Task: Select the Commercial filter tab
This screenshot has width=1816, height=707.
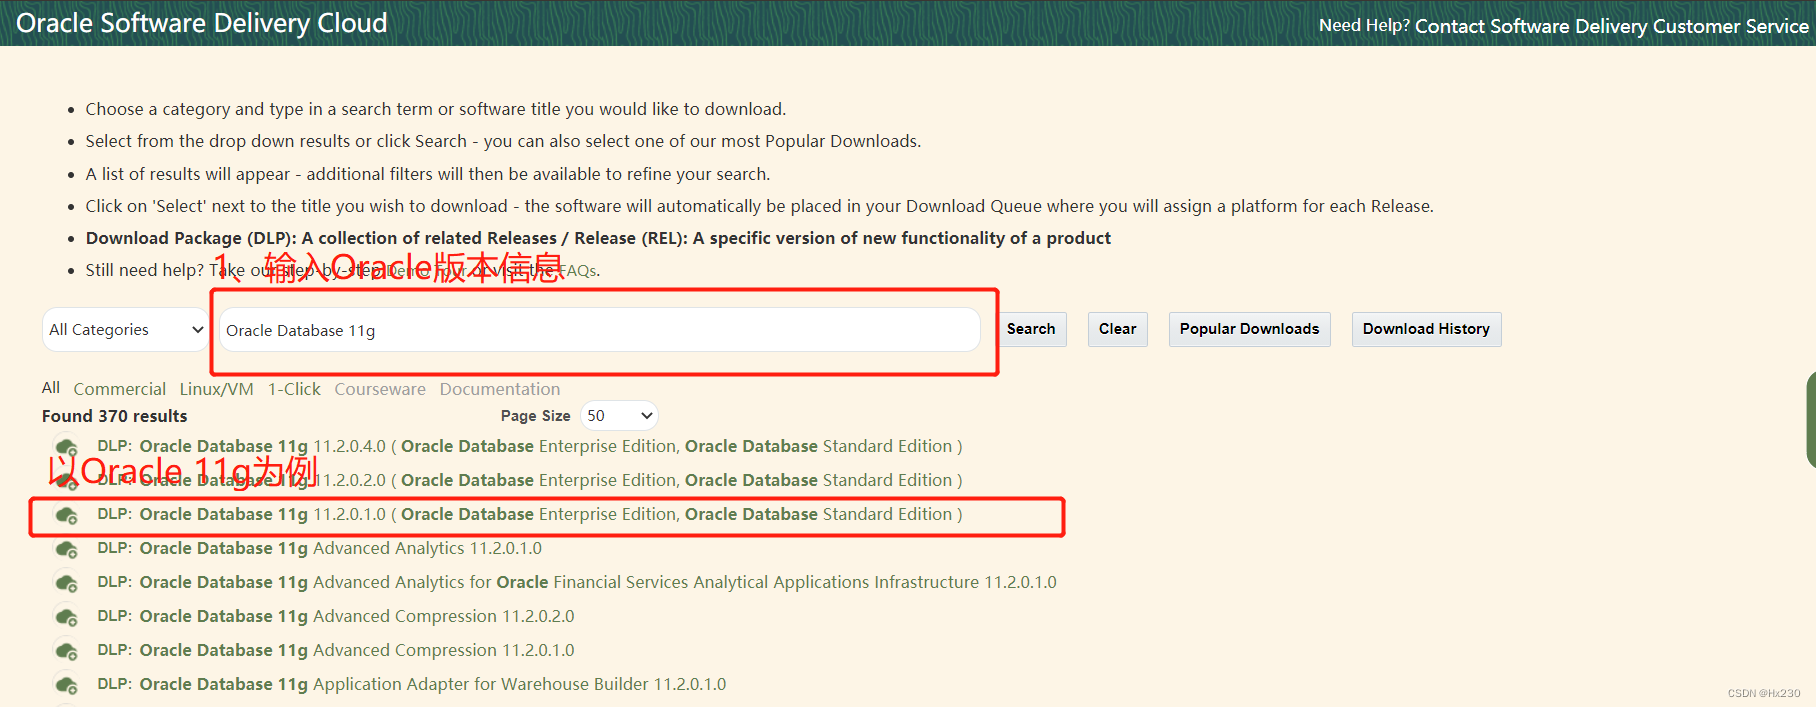Action: [x=120, y=389]
